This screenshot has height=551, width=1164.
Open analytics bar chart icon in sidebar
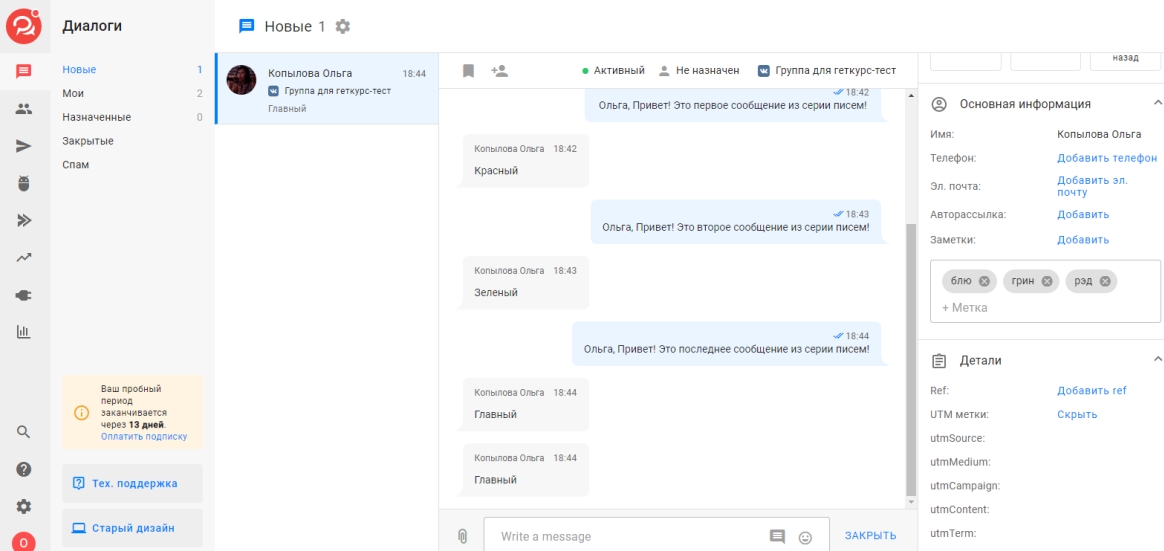[x=24, y=332]
